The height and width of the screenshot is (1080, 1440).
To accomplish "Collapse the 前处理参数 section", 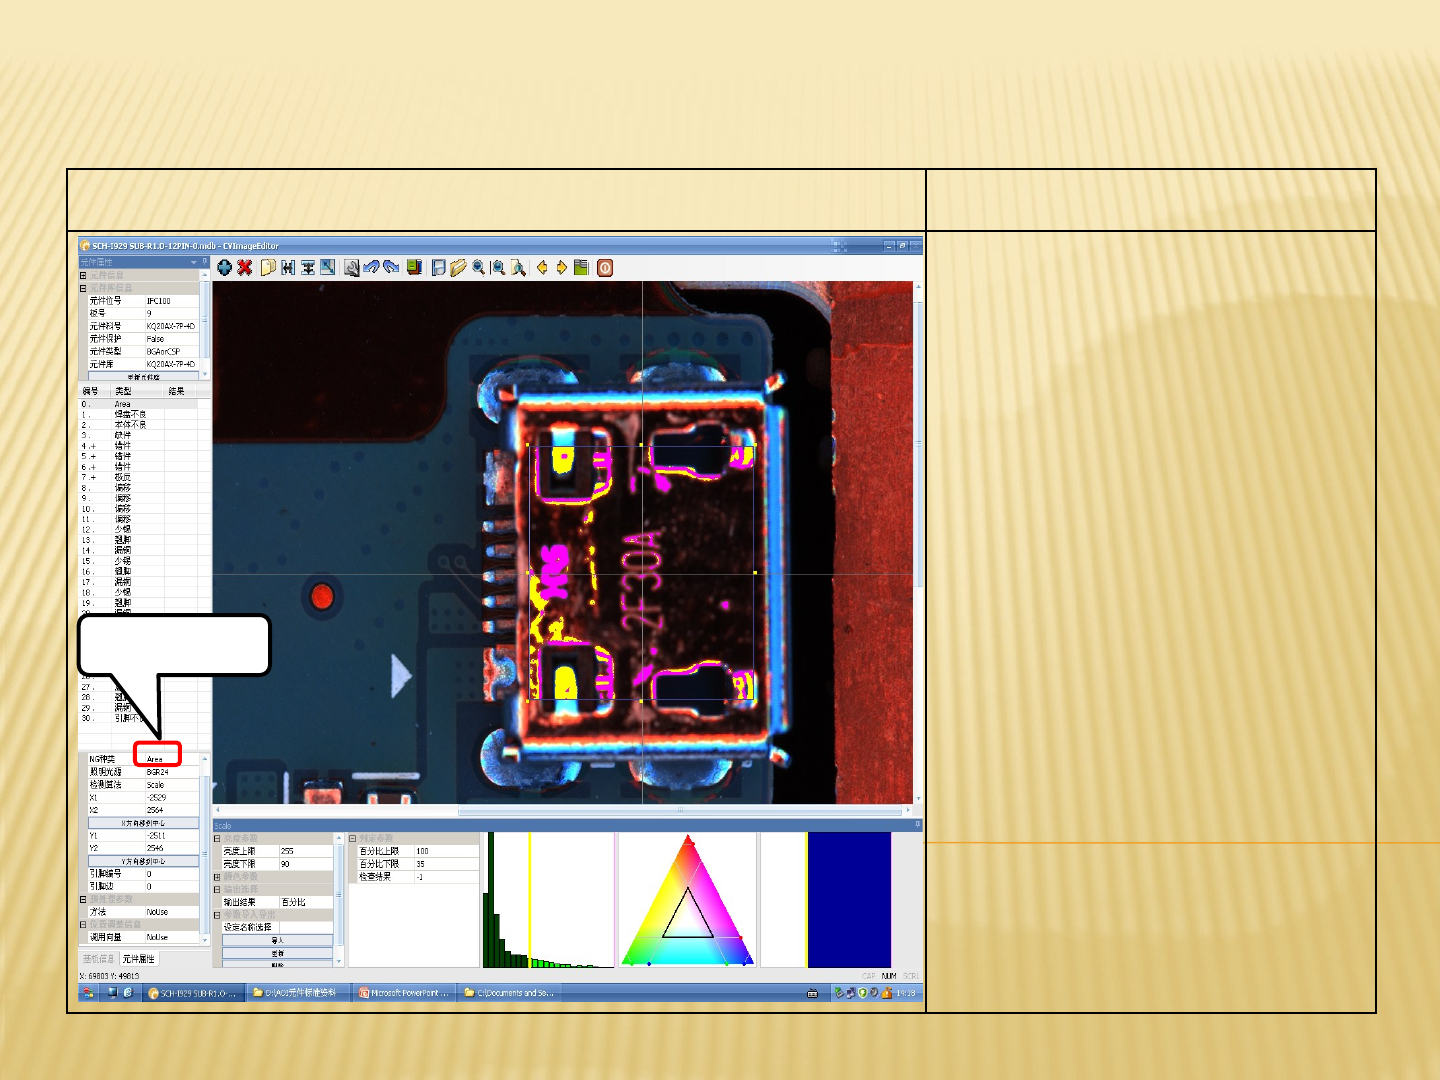I will 83,899.
